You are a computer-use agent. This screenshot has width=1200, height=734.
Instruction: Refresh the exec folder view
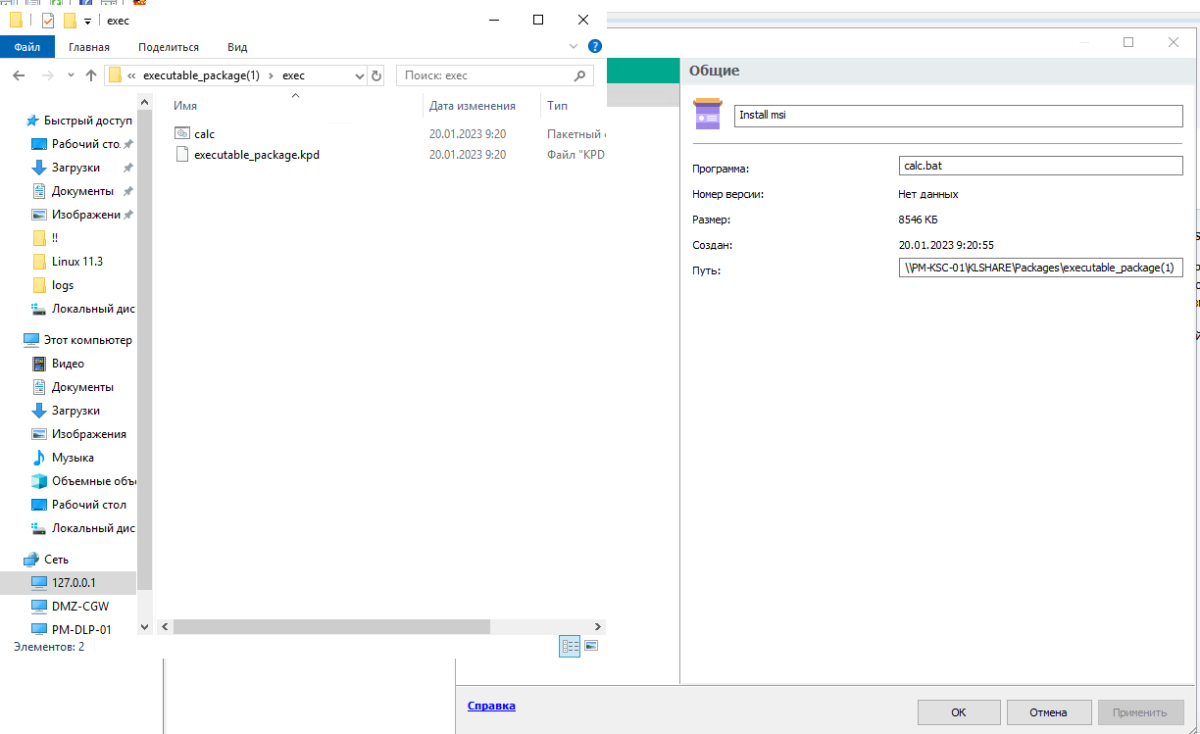[x=376, y=76]
